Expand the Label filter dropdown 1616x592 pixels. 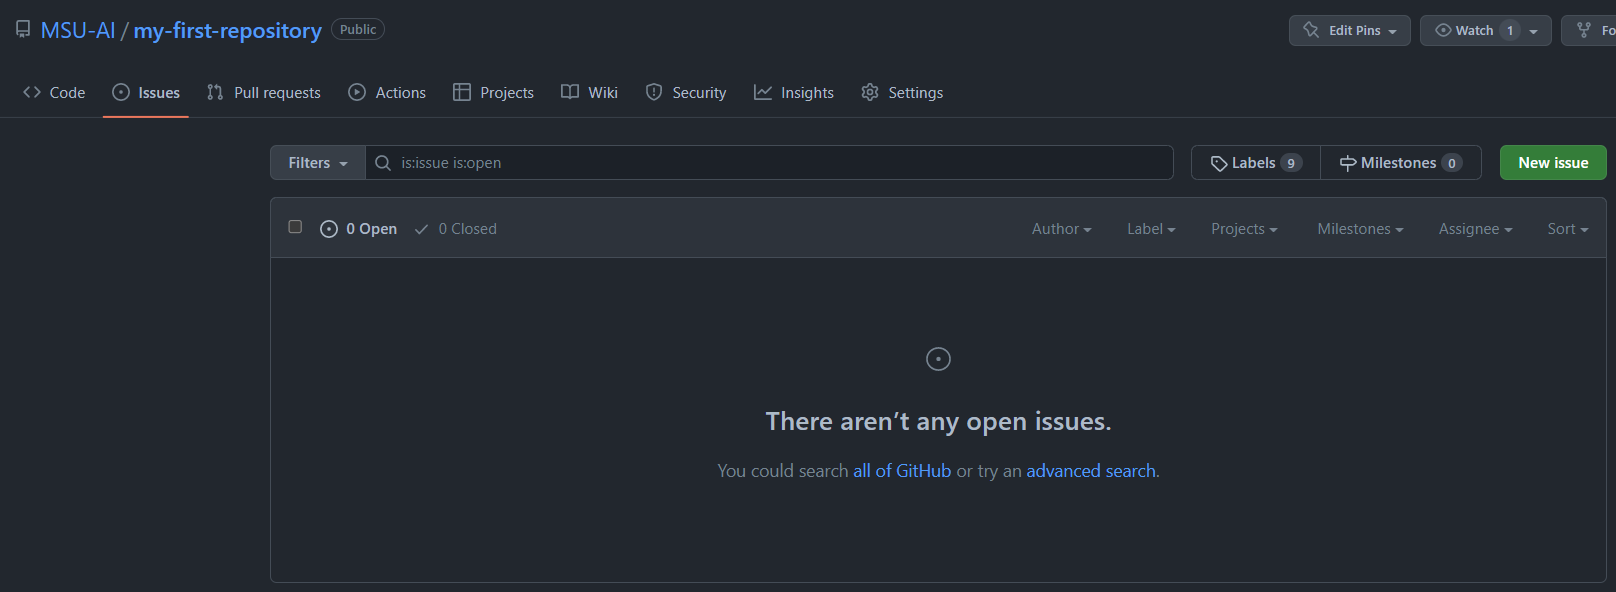[1151, 229]
